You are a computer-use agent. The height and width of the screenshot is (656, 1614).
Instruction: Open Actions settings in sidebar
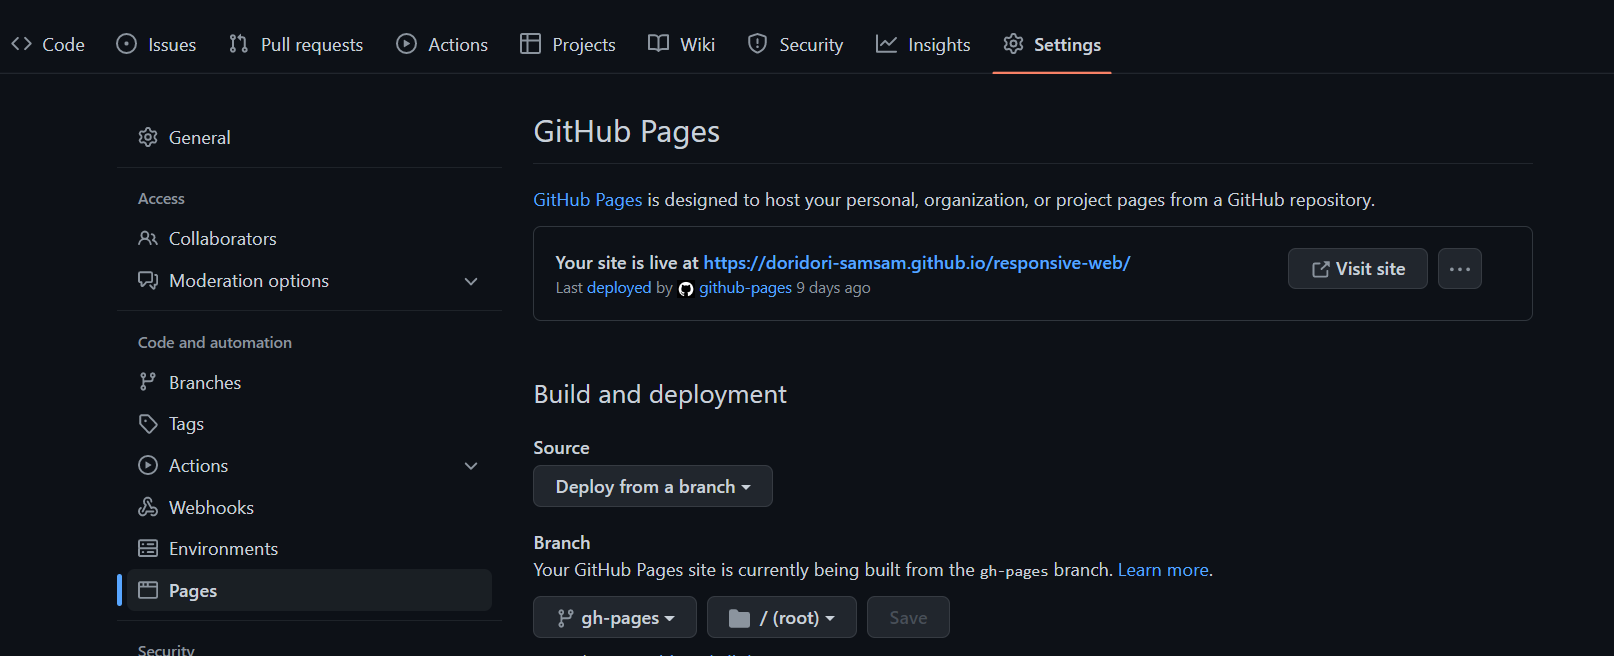click(309, 466)
